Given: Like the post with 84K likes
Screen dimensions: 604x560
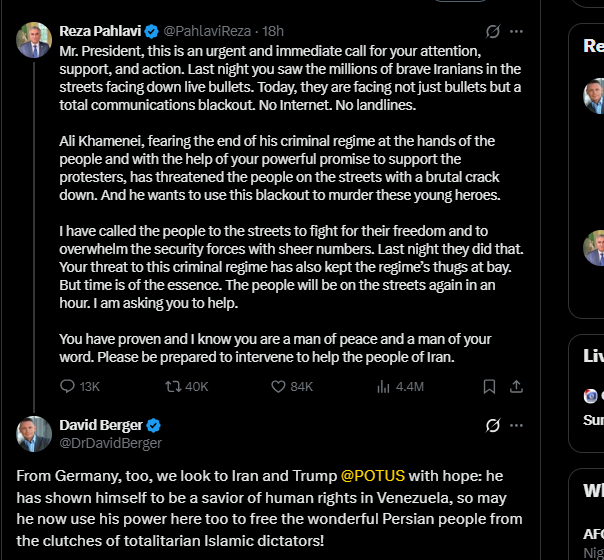Looking at the screenshot, I should 277,386.
